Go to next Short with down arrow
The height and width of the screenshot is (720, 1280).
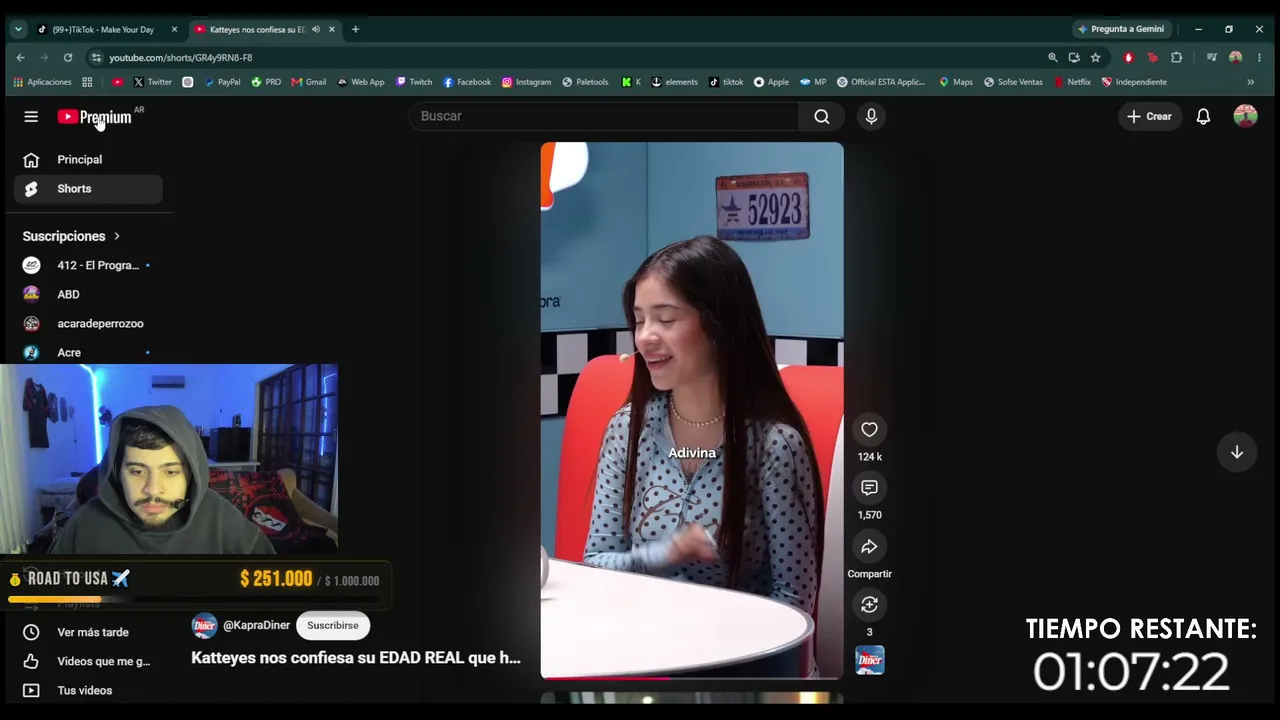[x=1237, y=452]
